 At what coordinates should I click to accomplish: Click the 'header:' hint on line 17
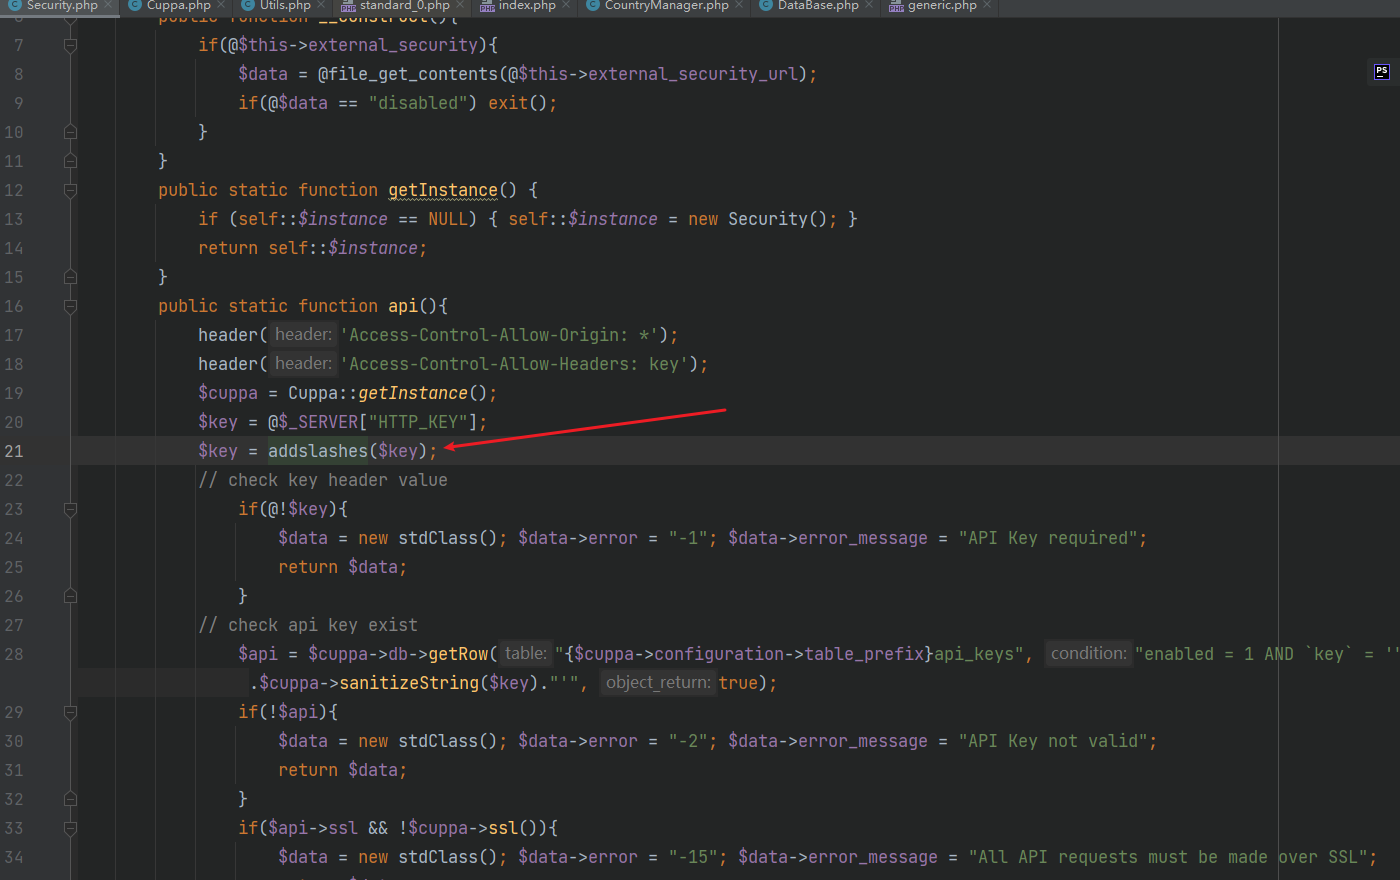304,335
